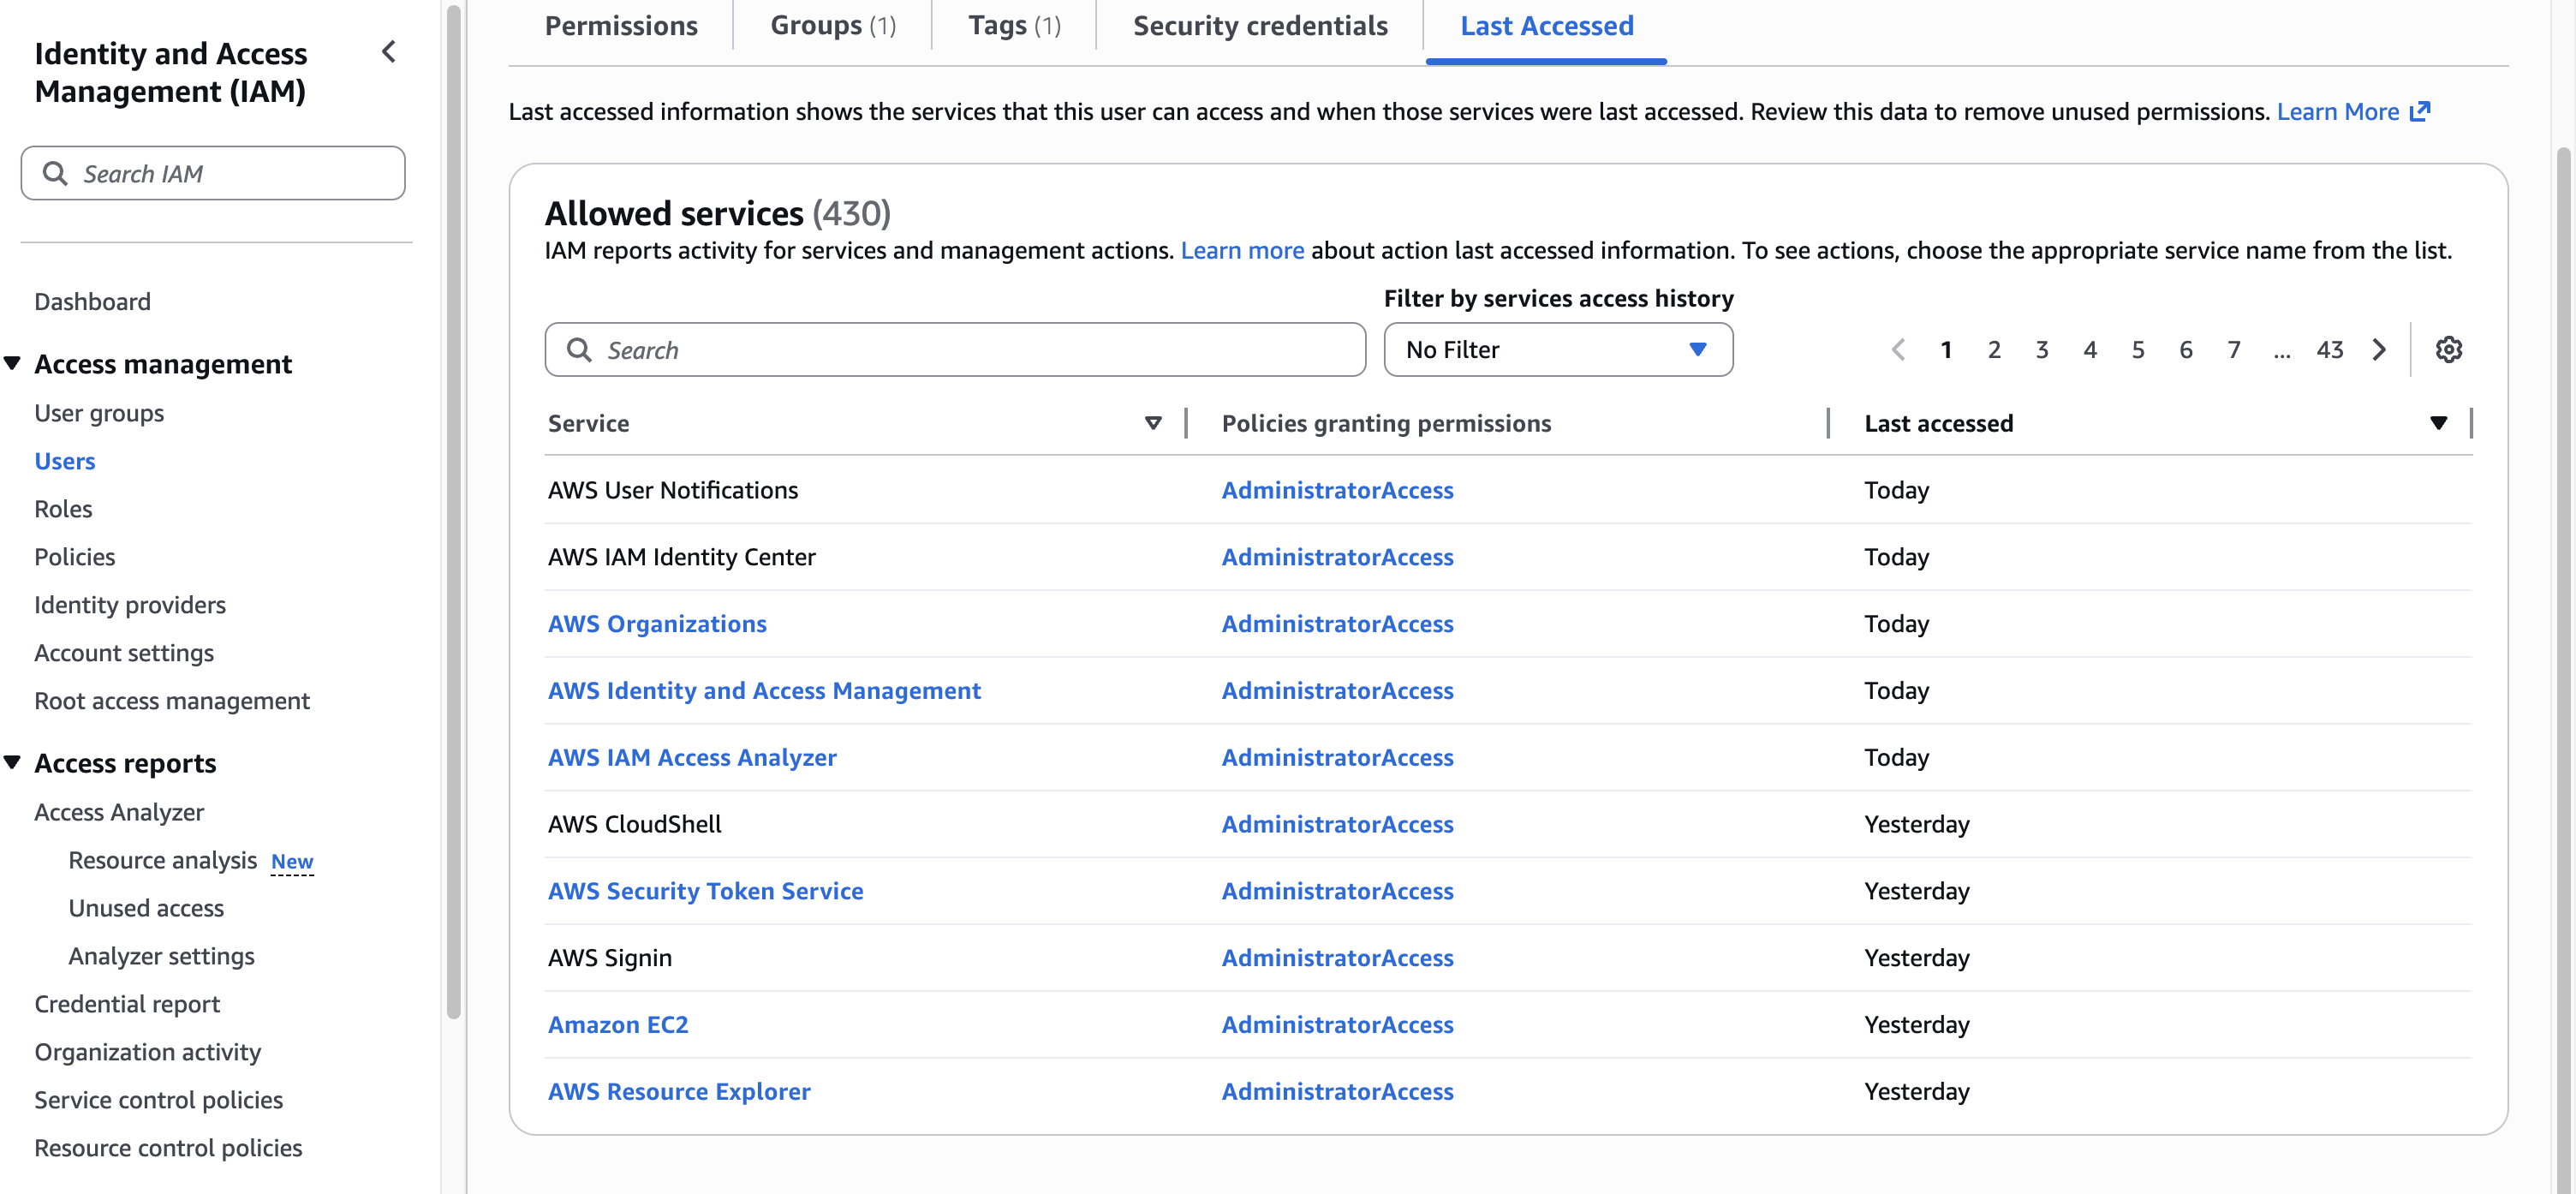Open the No Filter access history dropdown
The image size is (2576, 1194).
click(1557, 349)
